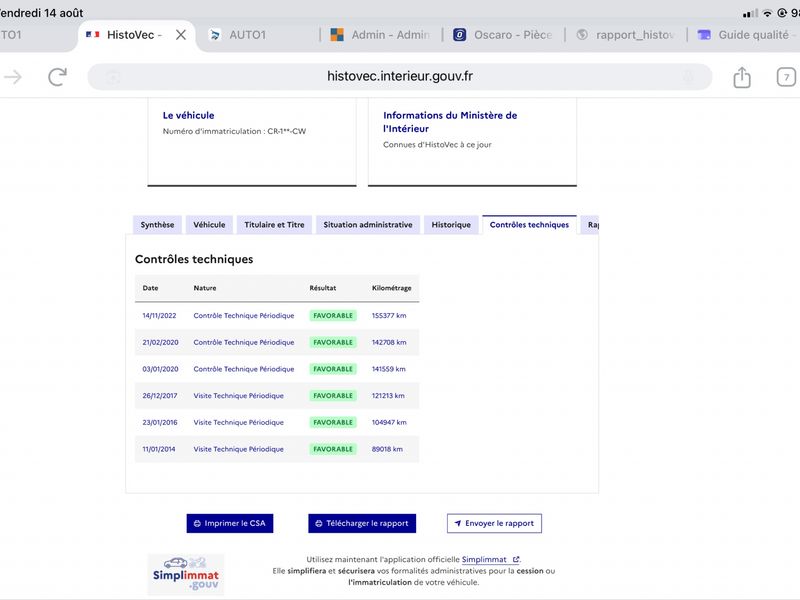
Task: Click the send arrow icon in Envoyer le rapport
Action: coord(458,523)
